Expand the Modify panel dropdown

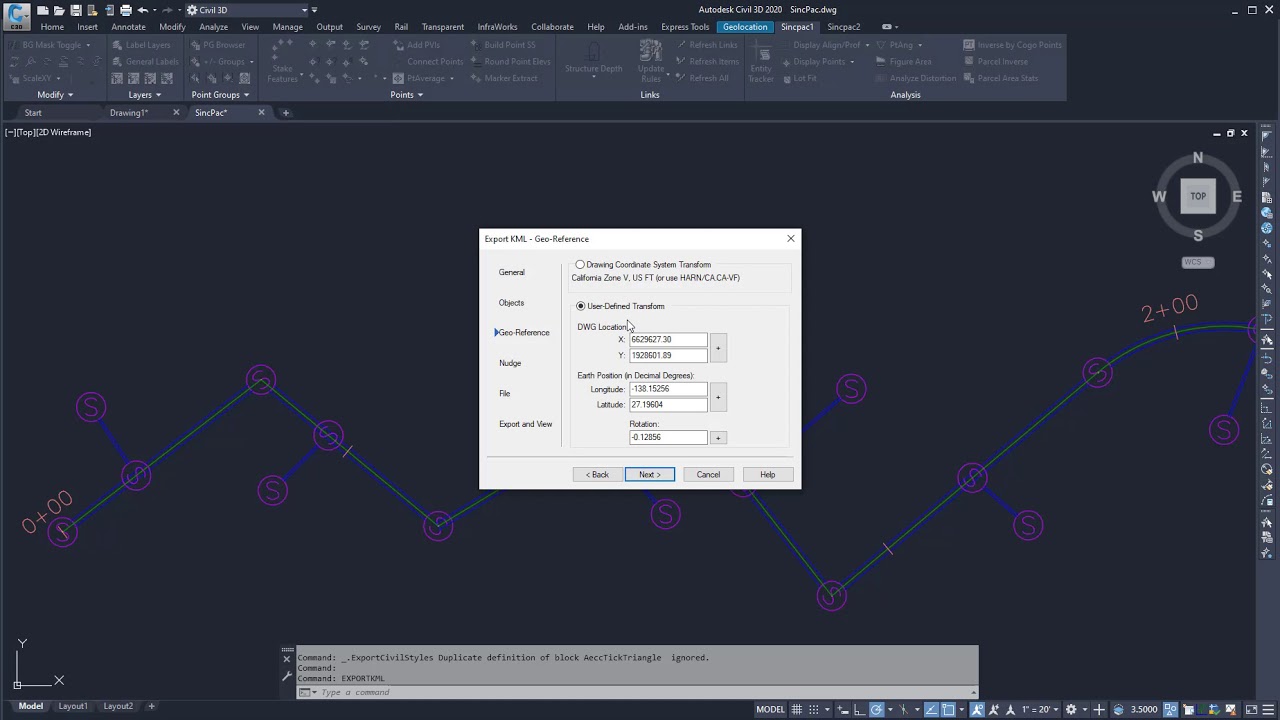[x=55, y=95]
